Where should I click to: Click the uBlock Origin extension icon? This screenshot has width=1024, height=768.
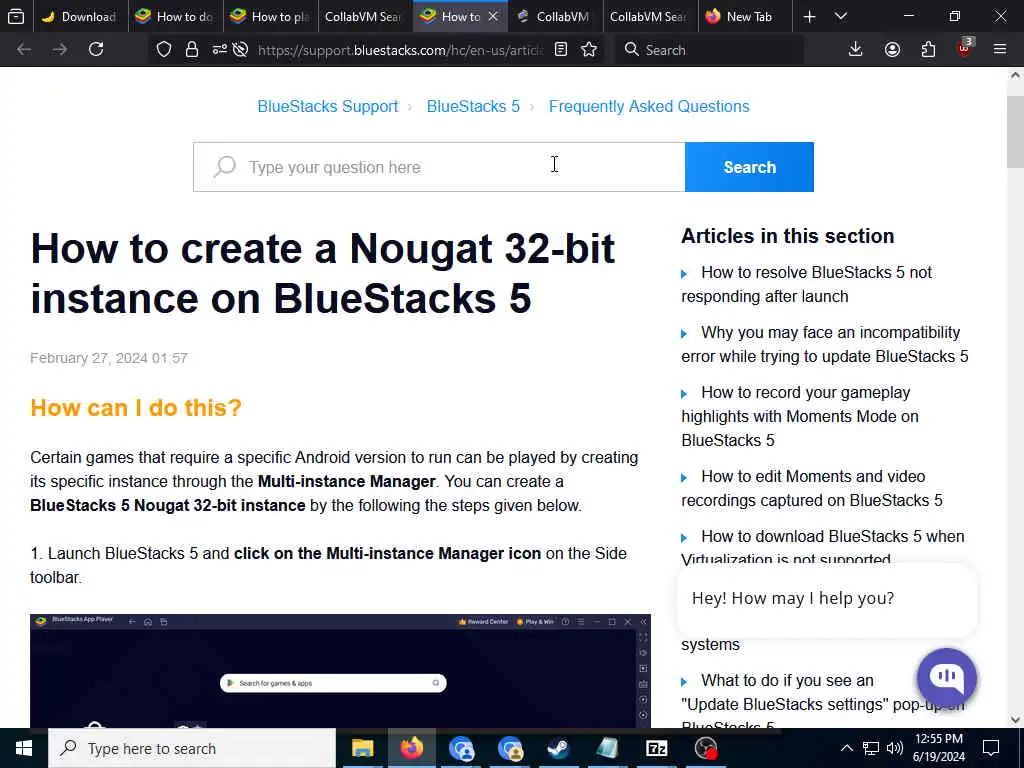pos(965,48)
